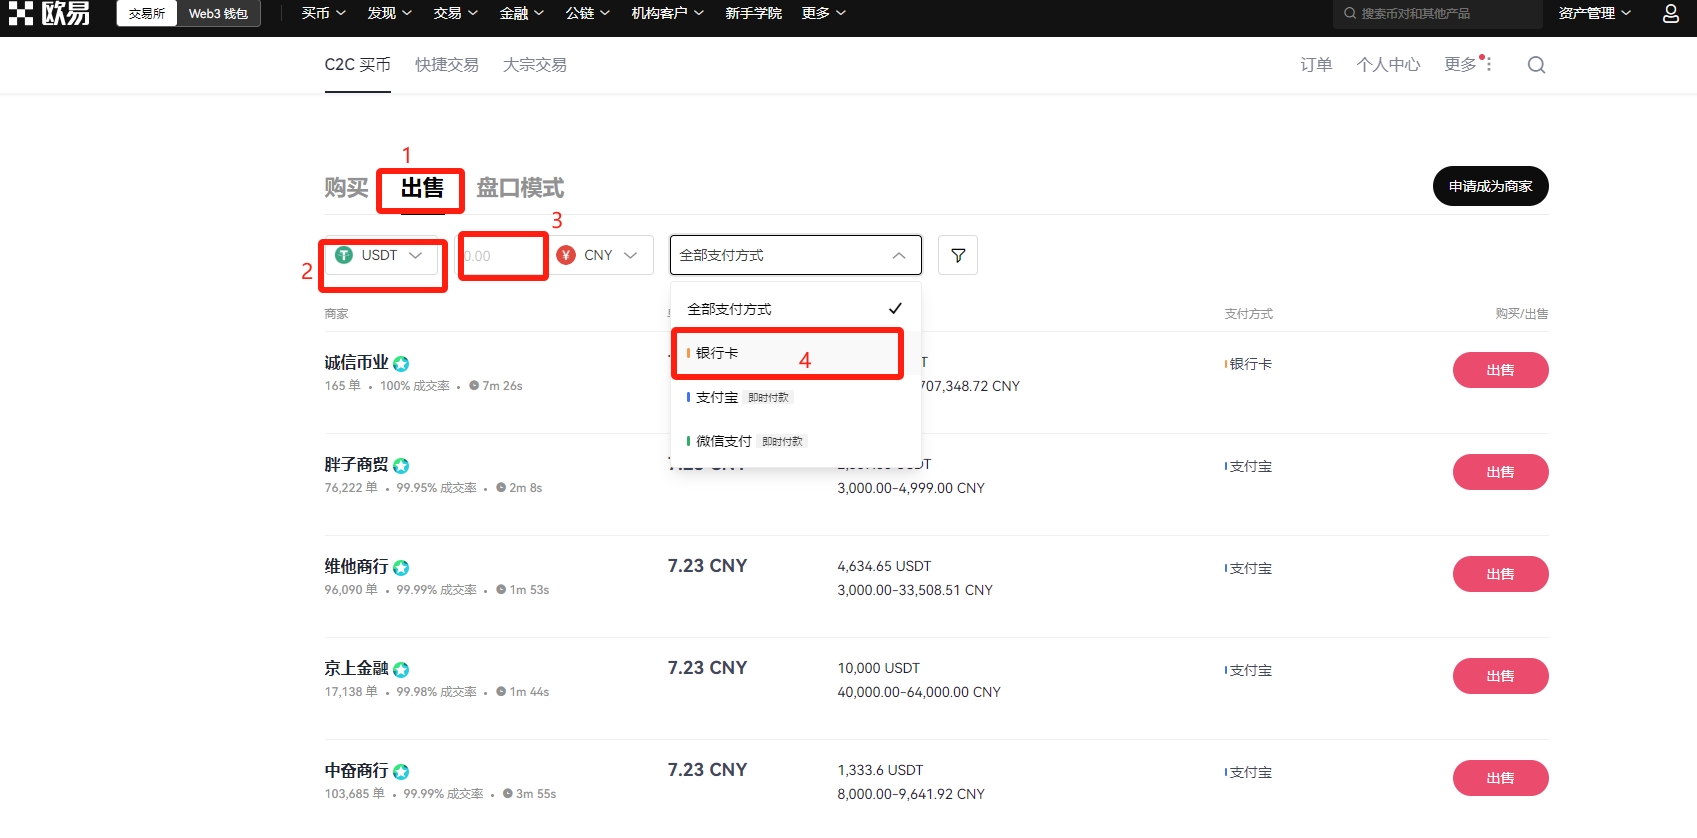Image resolution: width=1697 pixels, height=838 pixels.
Task: Expand the 机构客户 top menu
Action: [668, 13]
